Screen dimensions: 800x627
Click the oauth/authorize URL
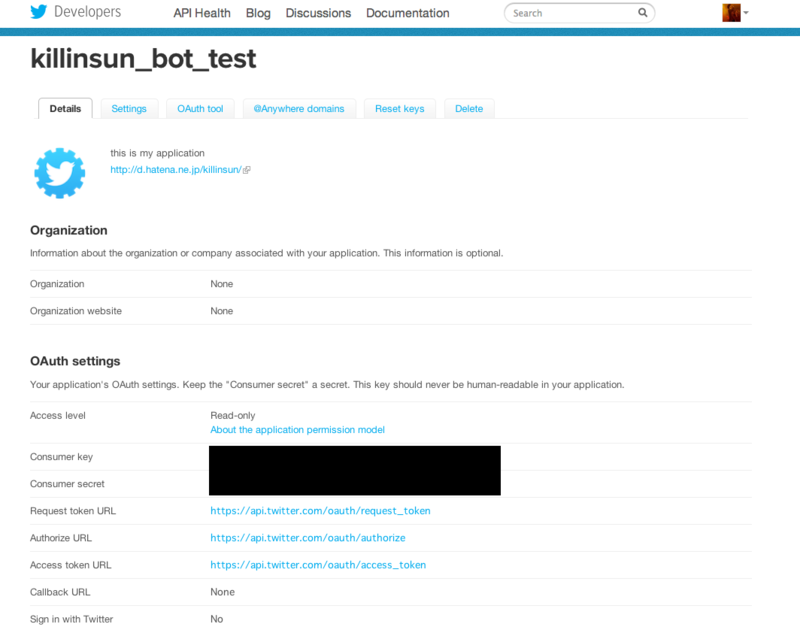click(x=308, y=538)
